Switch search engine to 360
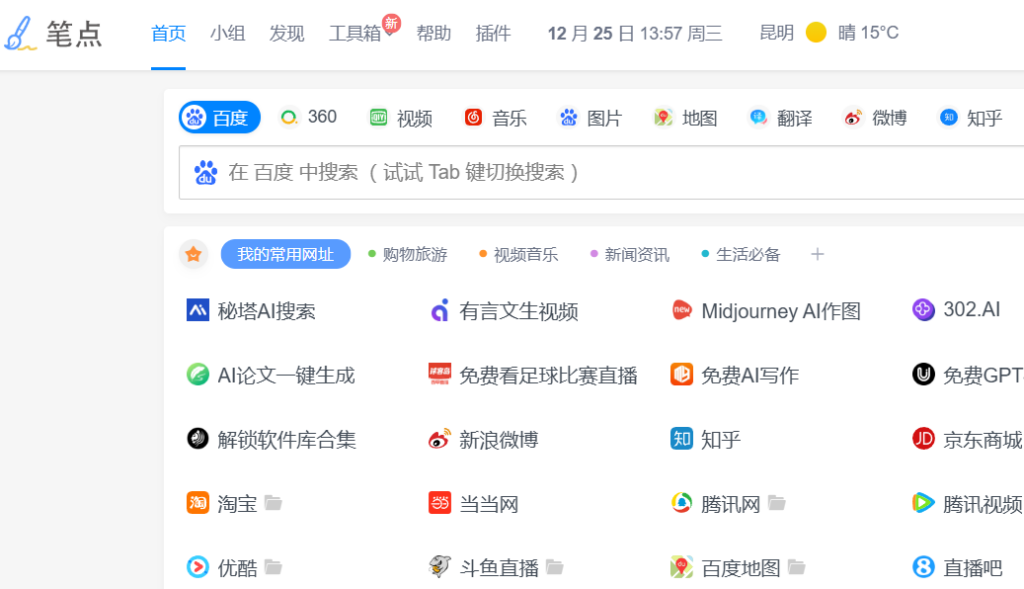 tap(308, 118)
